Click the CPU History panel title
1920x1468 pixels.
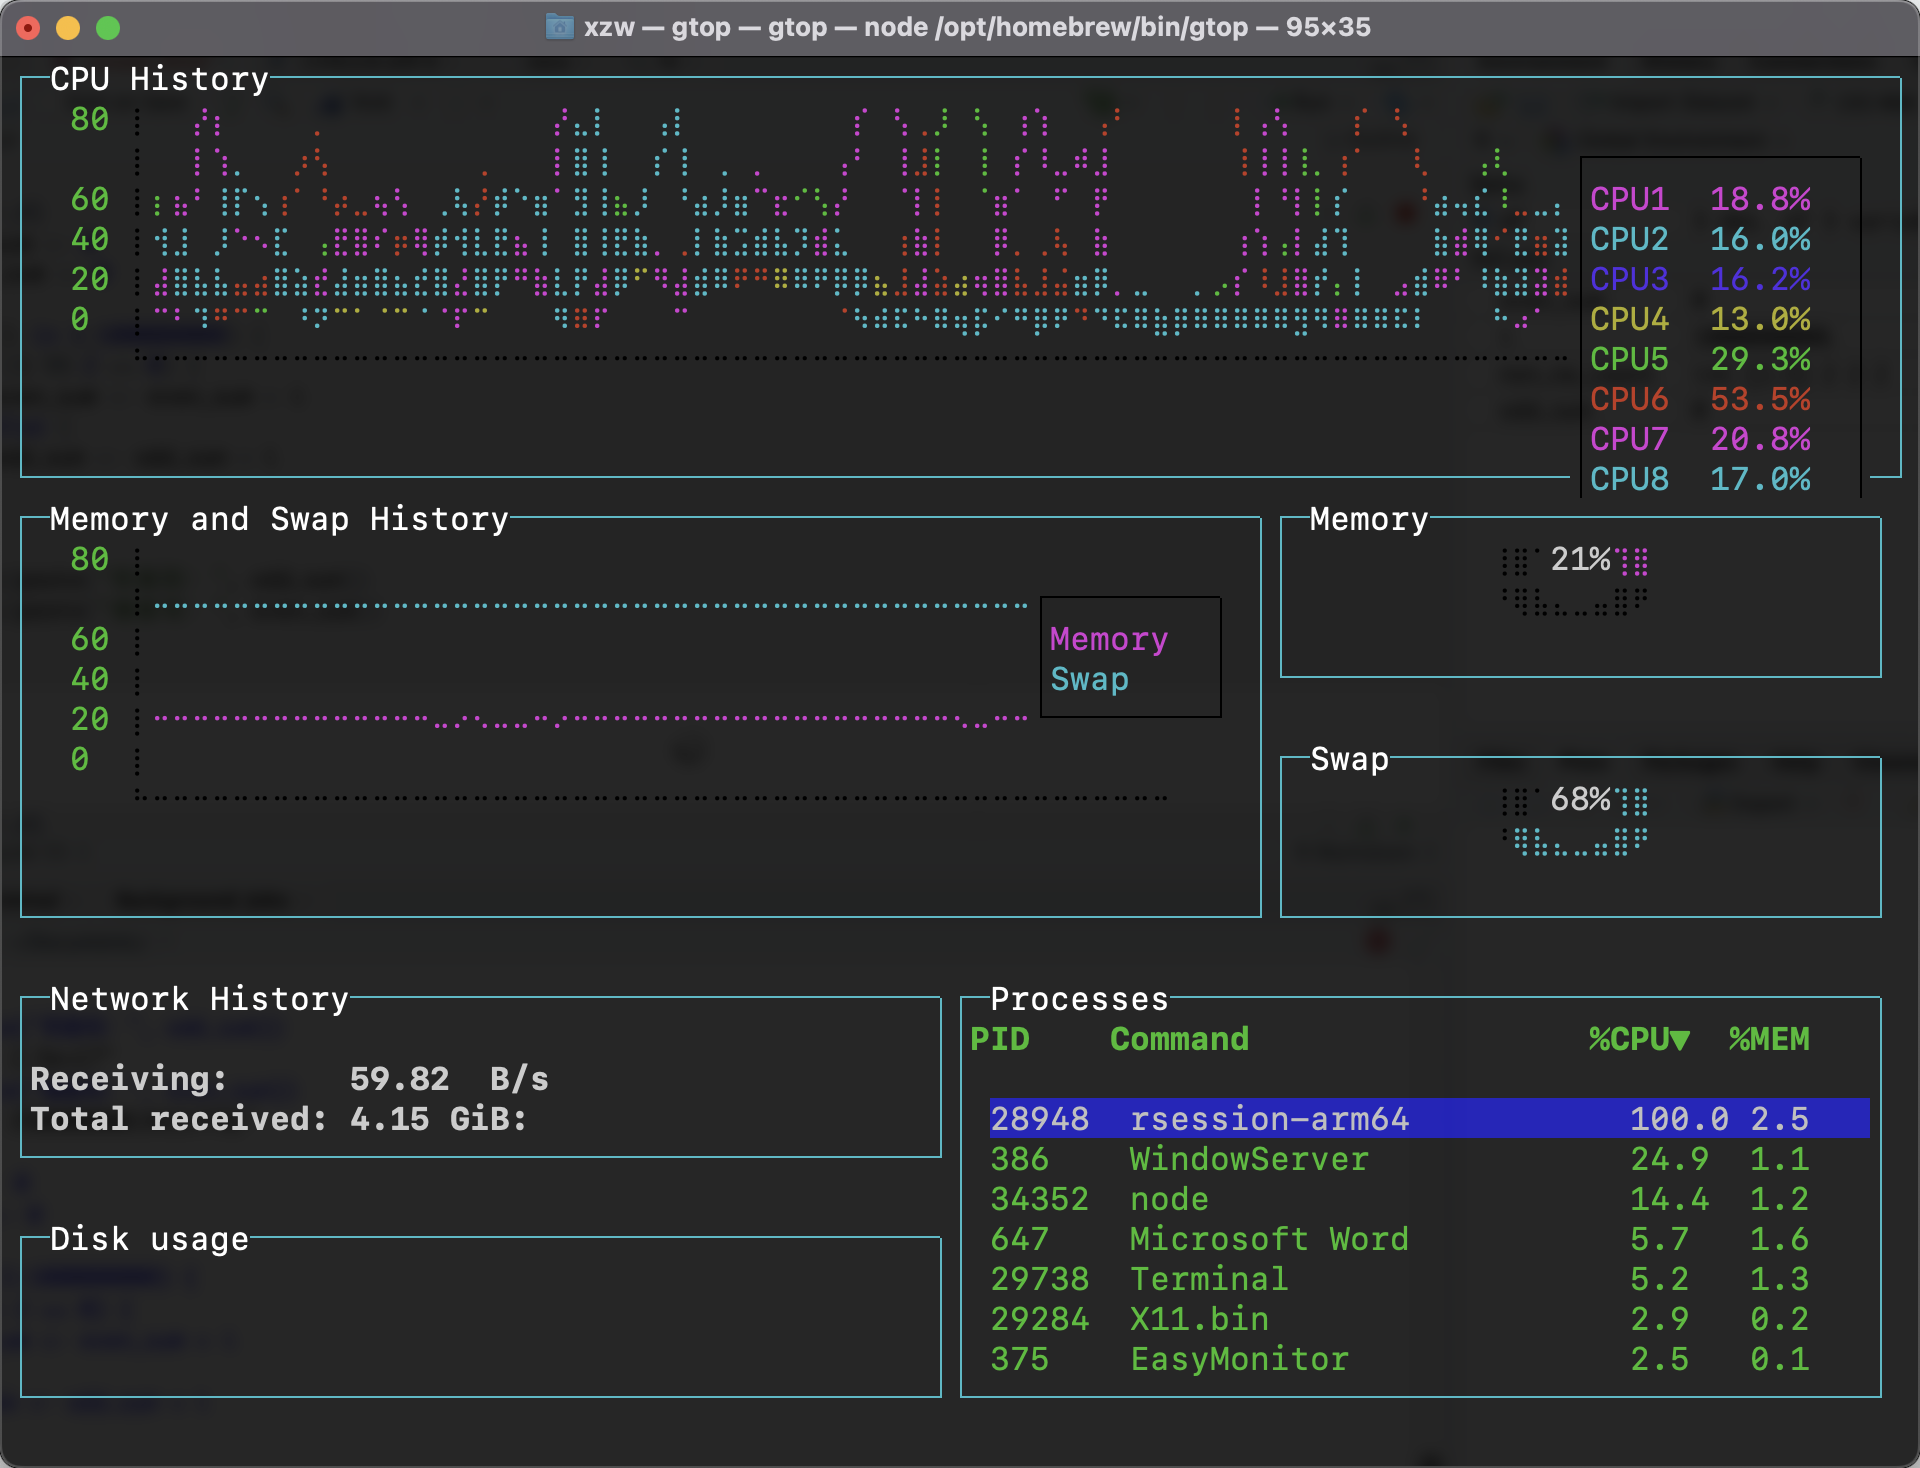[x=159, y=79]
